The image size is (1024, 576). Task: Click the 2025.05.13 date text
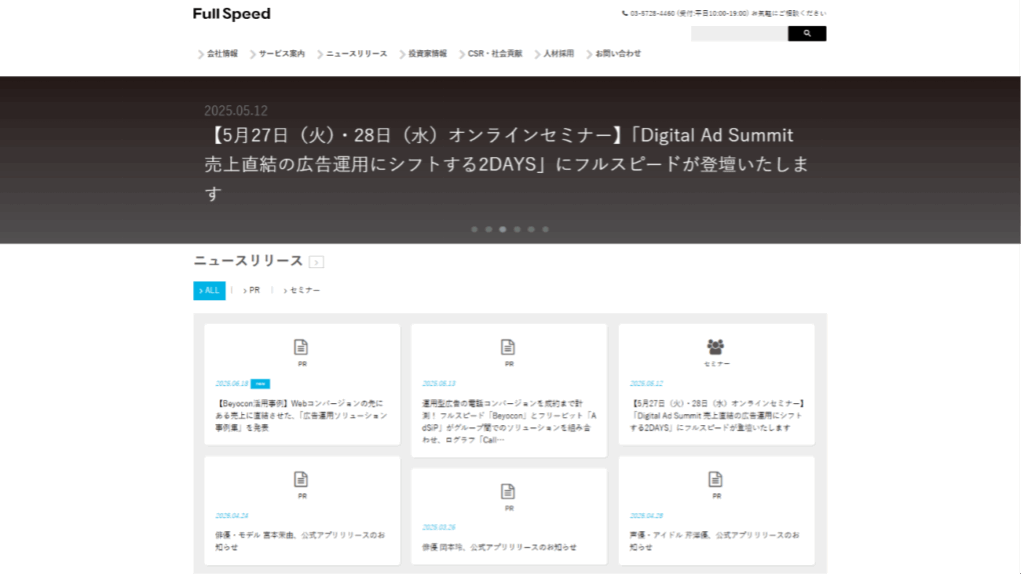pyautogui.click(x=439, y=384)
